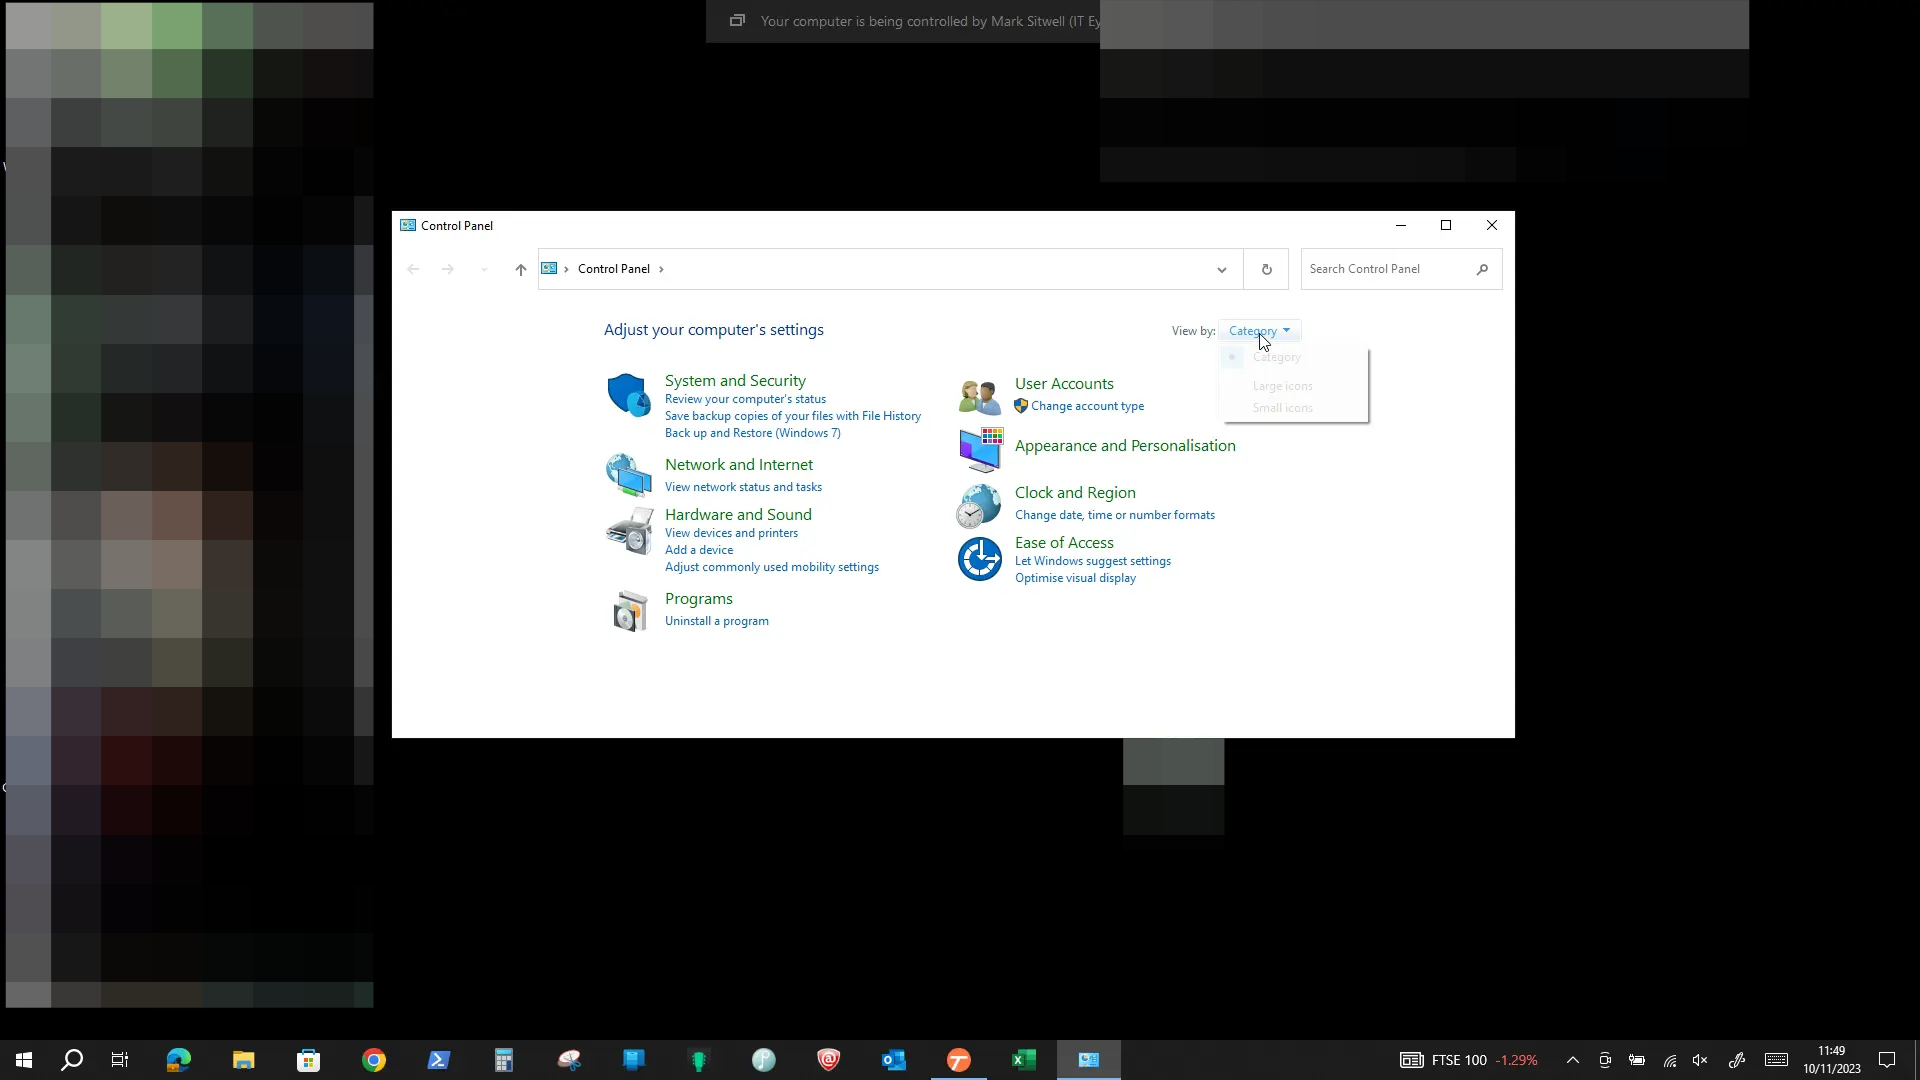Image resolution: width=1920 pixels, height=1080 pixels.
Task: Show hidden system tray icons
Action: pyautogui.click(x=1572, y=1060)
